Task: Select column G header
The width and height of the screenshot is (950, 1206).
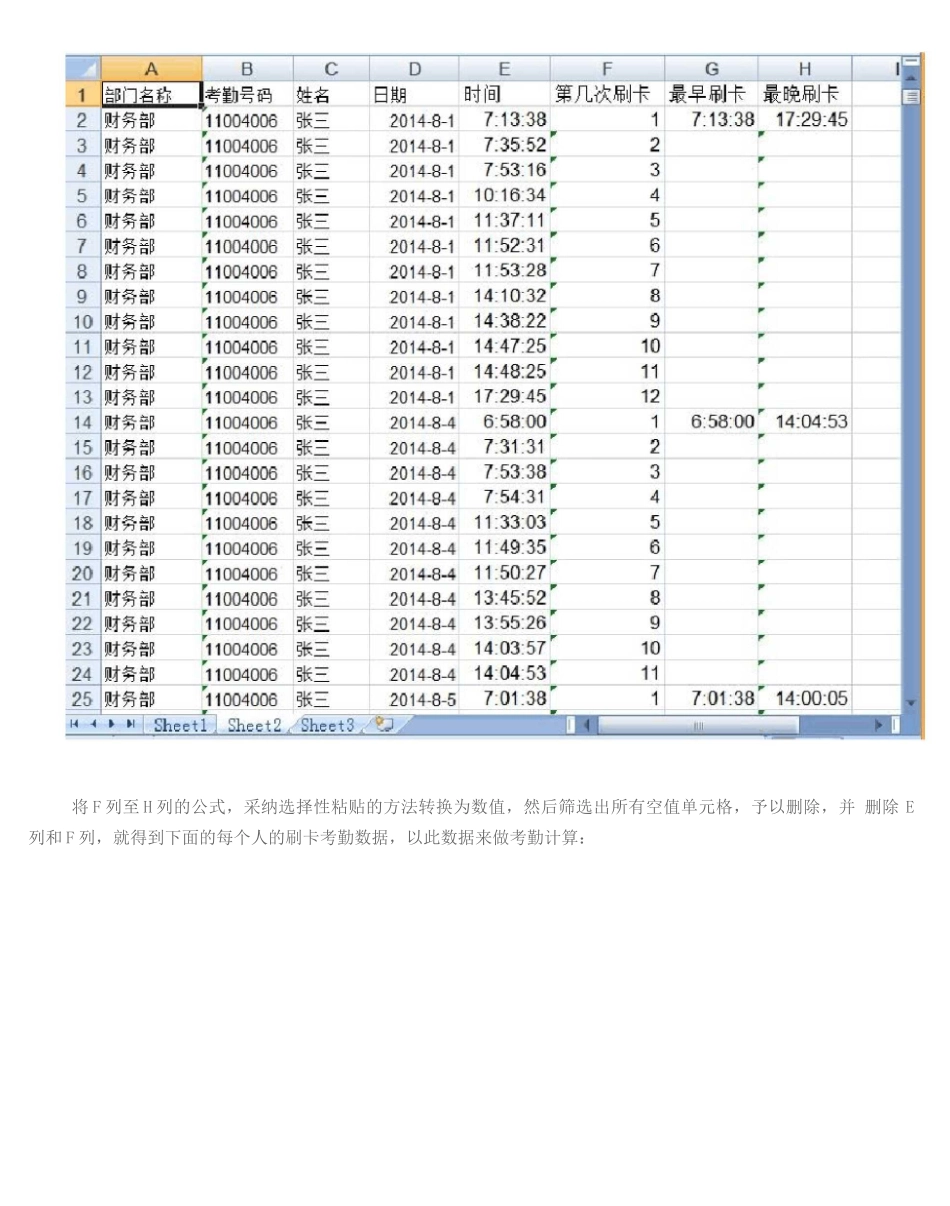Action: click(711, 69)
